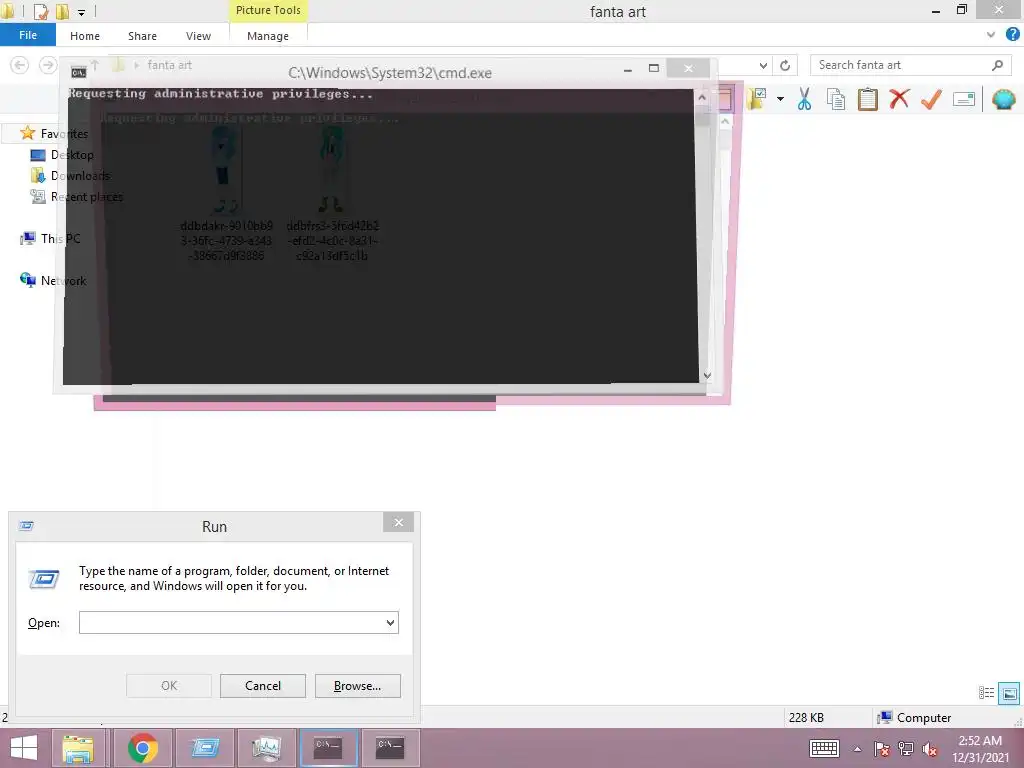Image resolution: width=1024 pixels, height=768 pixels.
Task: Click the muted volume tray icon
Action: pyautogui.click(x=929, y=749)
